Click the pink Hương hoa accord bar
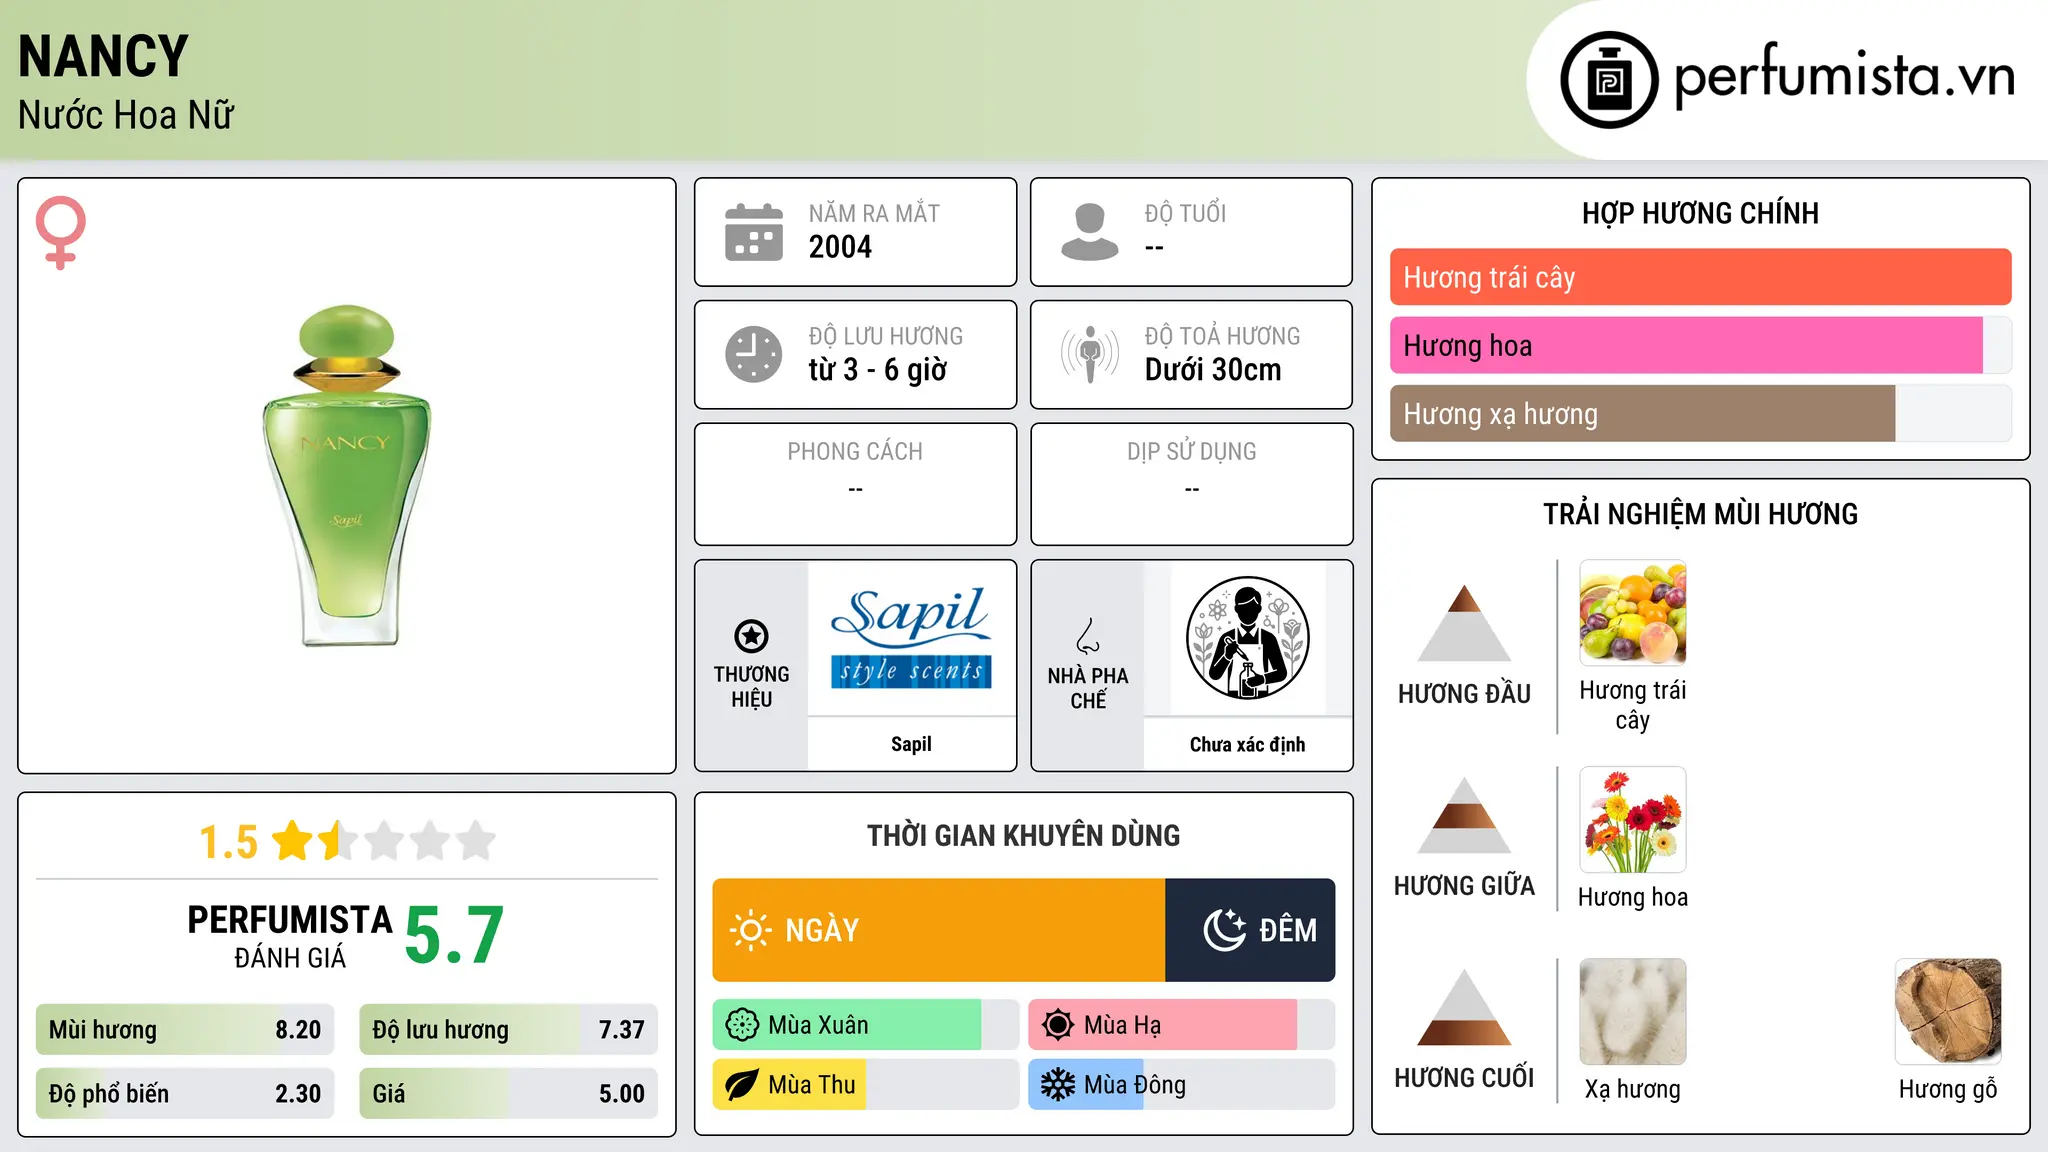The height and width of the screenshot is (1152, 2048). tap(1686, 346)
